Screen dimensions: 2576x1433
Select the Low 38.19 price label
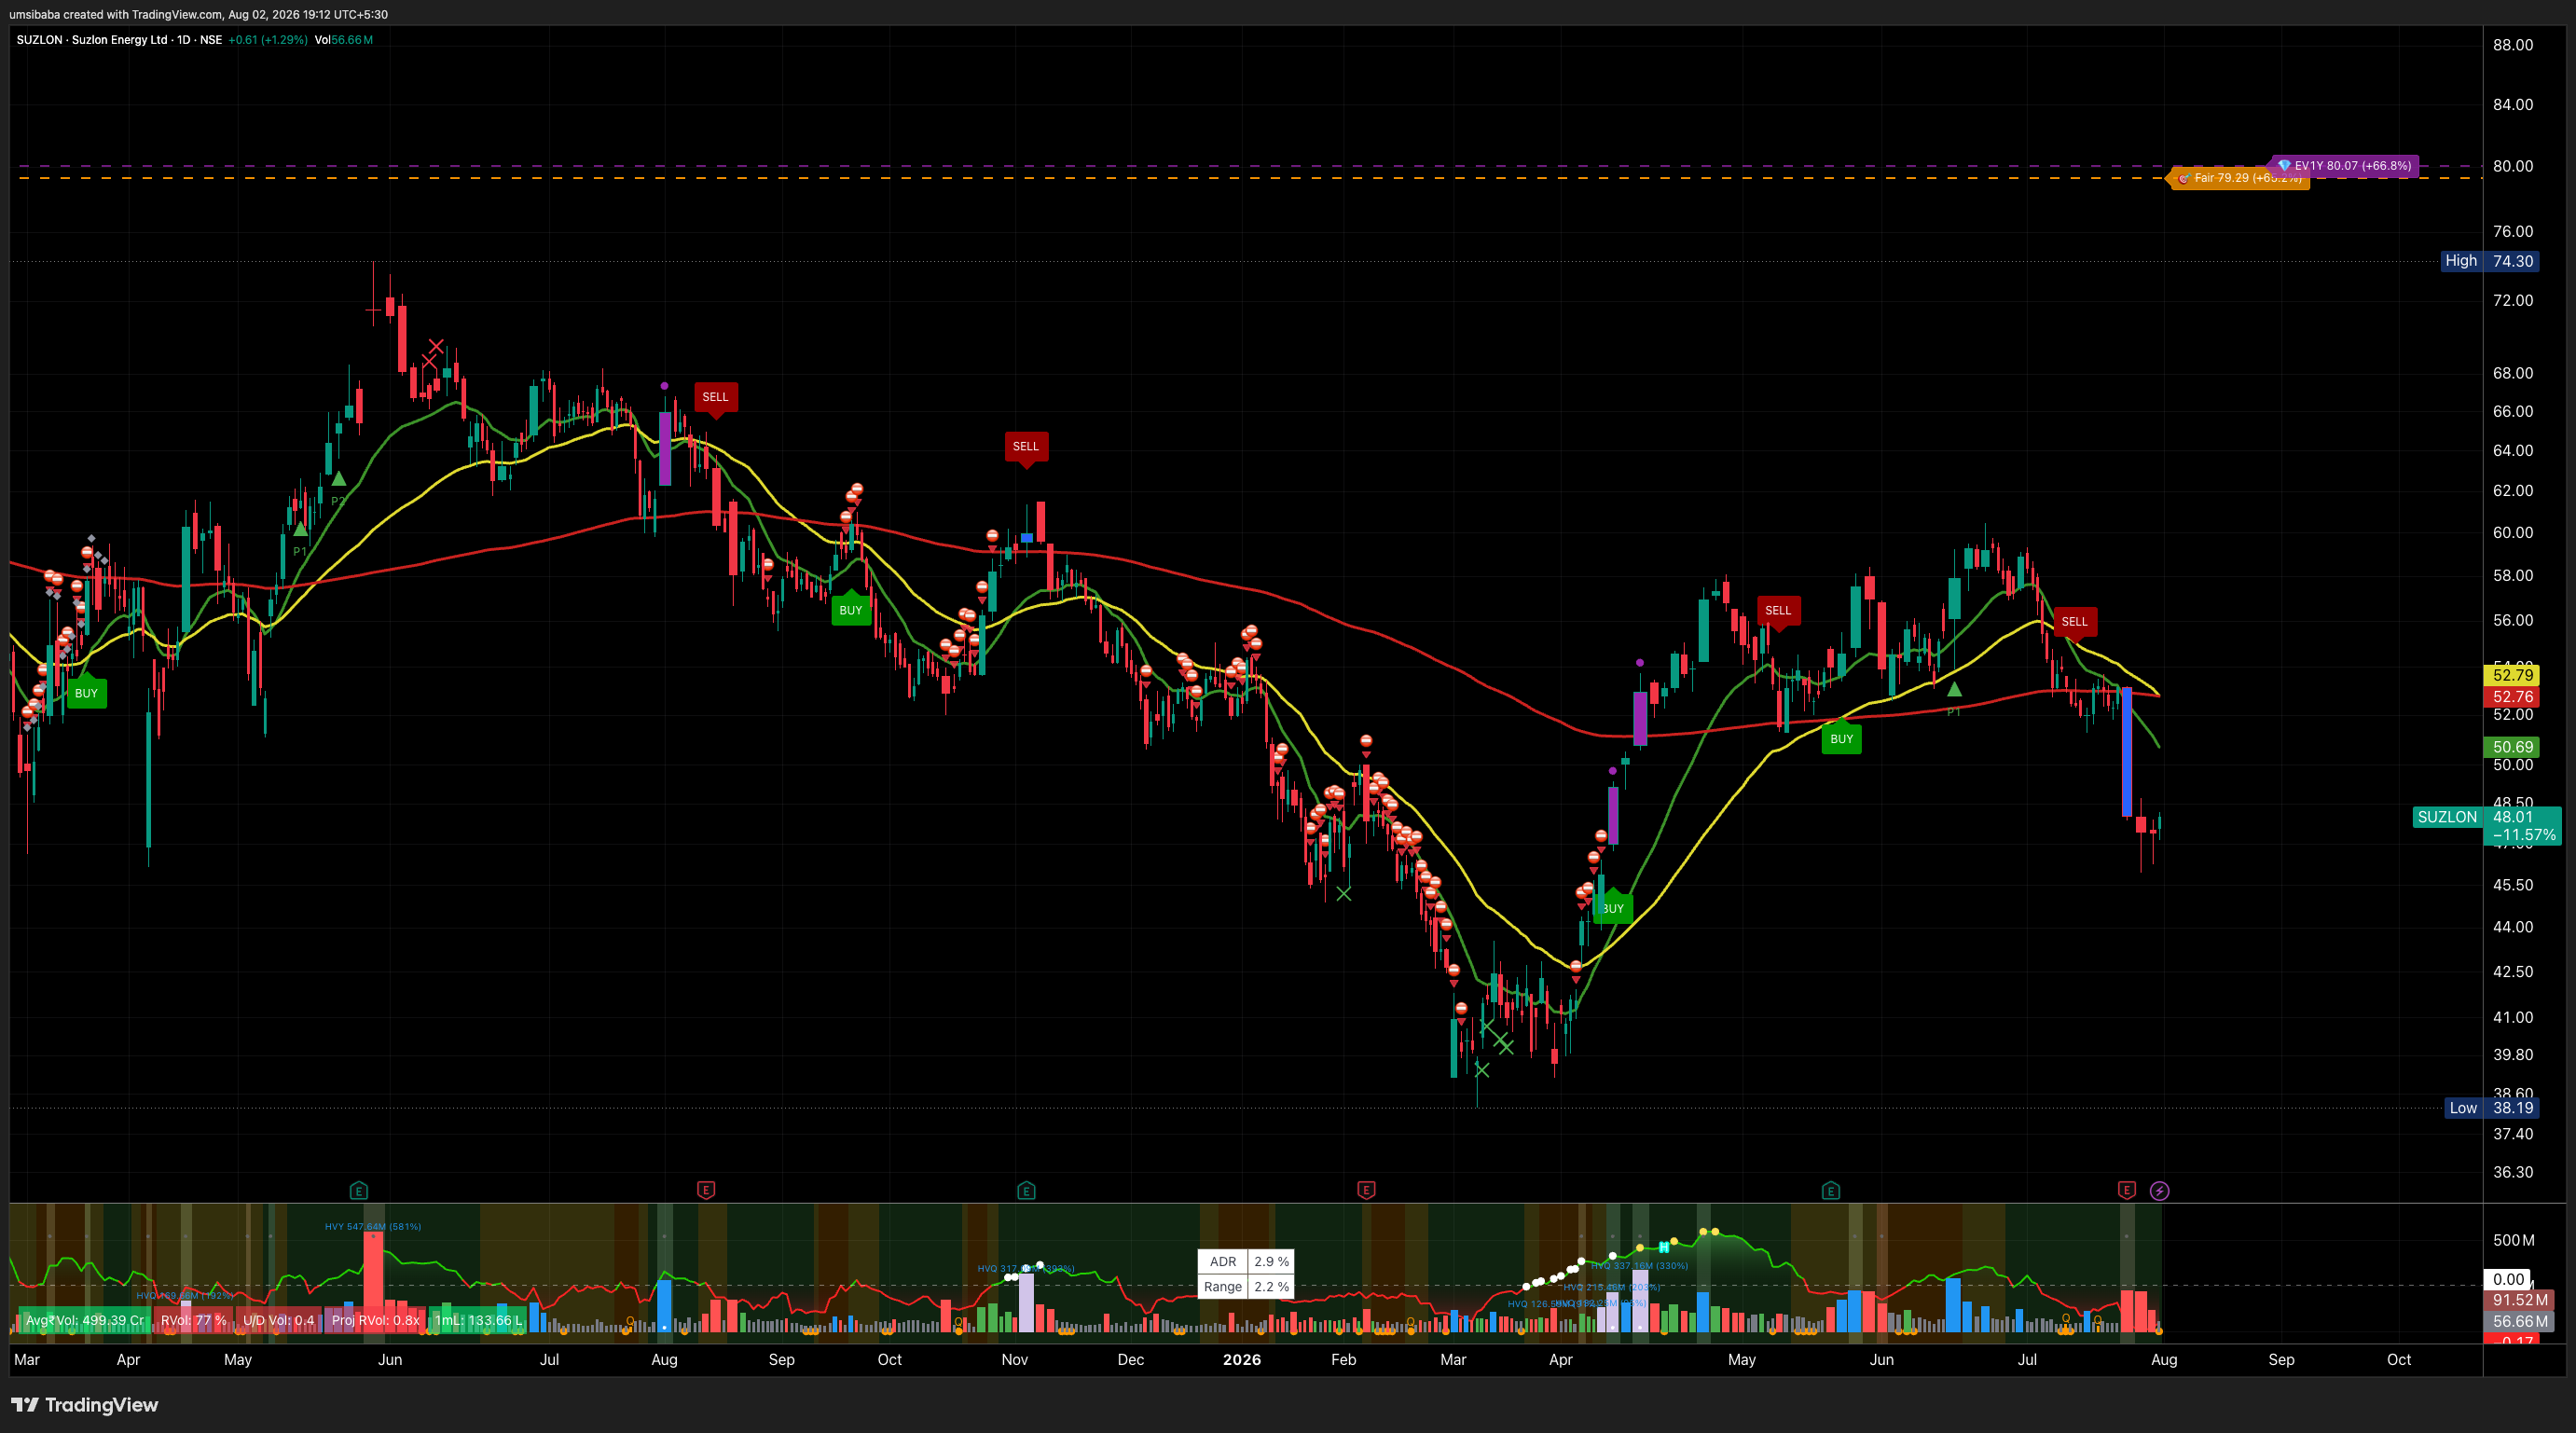pos(2491,1108)
